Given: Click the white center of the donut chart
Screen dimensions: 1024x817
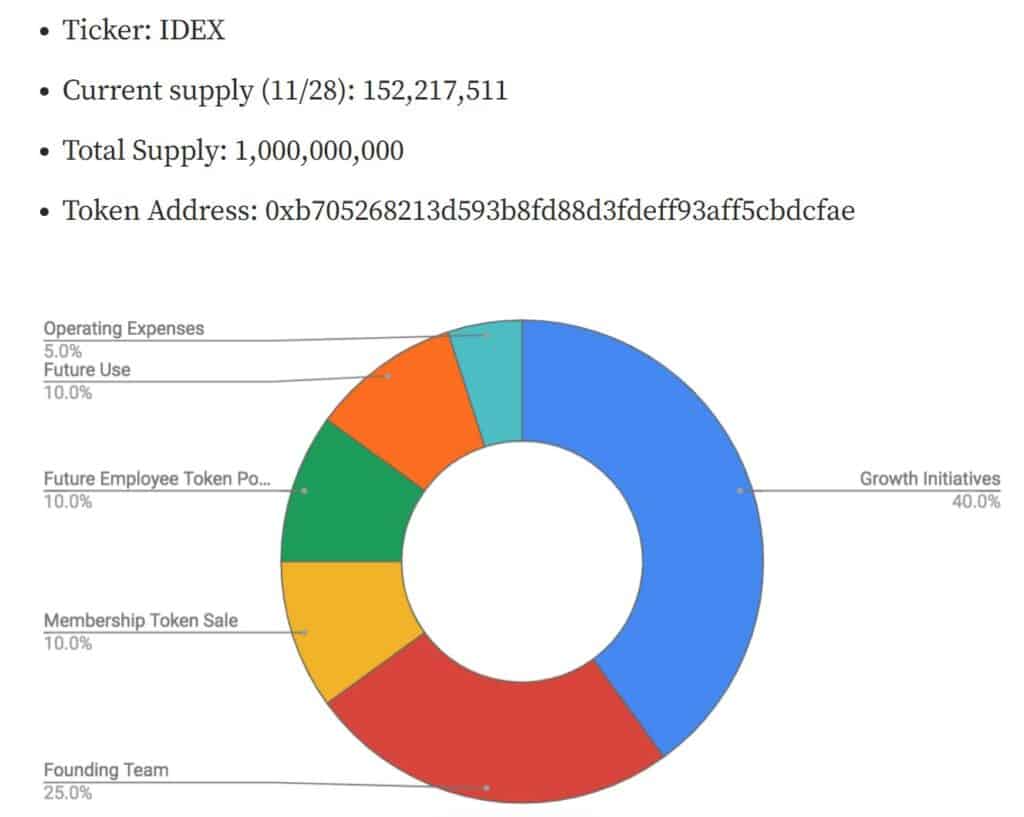Looking at the screenshot, I should coord(522,560).
